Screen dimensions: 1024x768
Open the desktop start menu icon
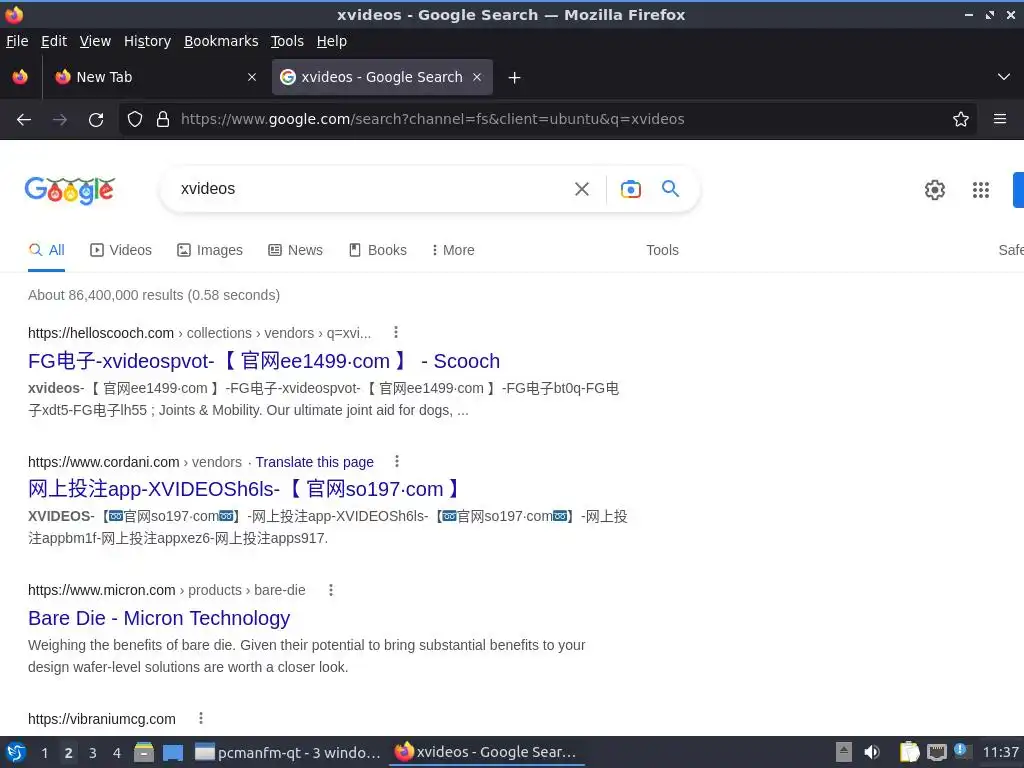point(16,752)
